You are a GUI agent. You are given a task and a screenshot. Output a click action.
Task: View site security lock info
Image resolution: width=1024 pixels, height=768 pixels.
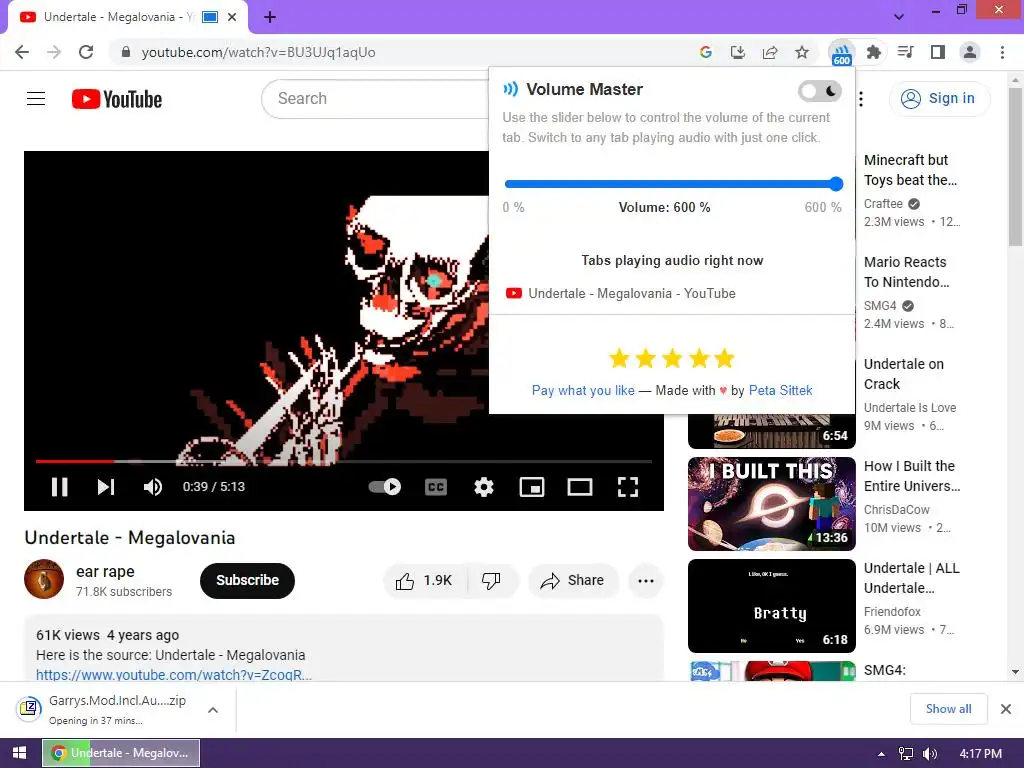126,52
